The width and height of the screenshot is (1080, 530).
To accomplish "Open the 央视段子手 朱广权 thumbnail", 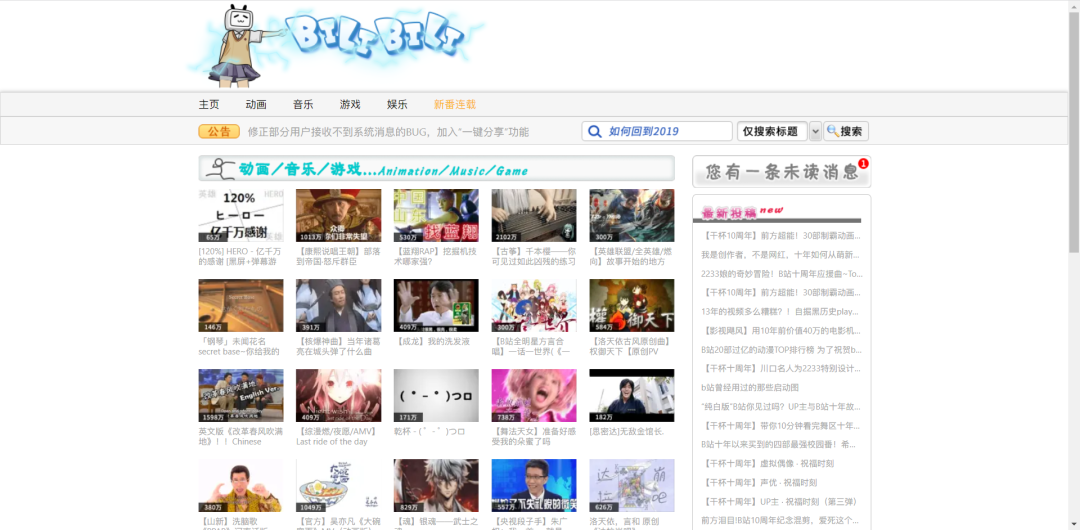I will point(534,485).
